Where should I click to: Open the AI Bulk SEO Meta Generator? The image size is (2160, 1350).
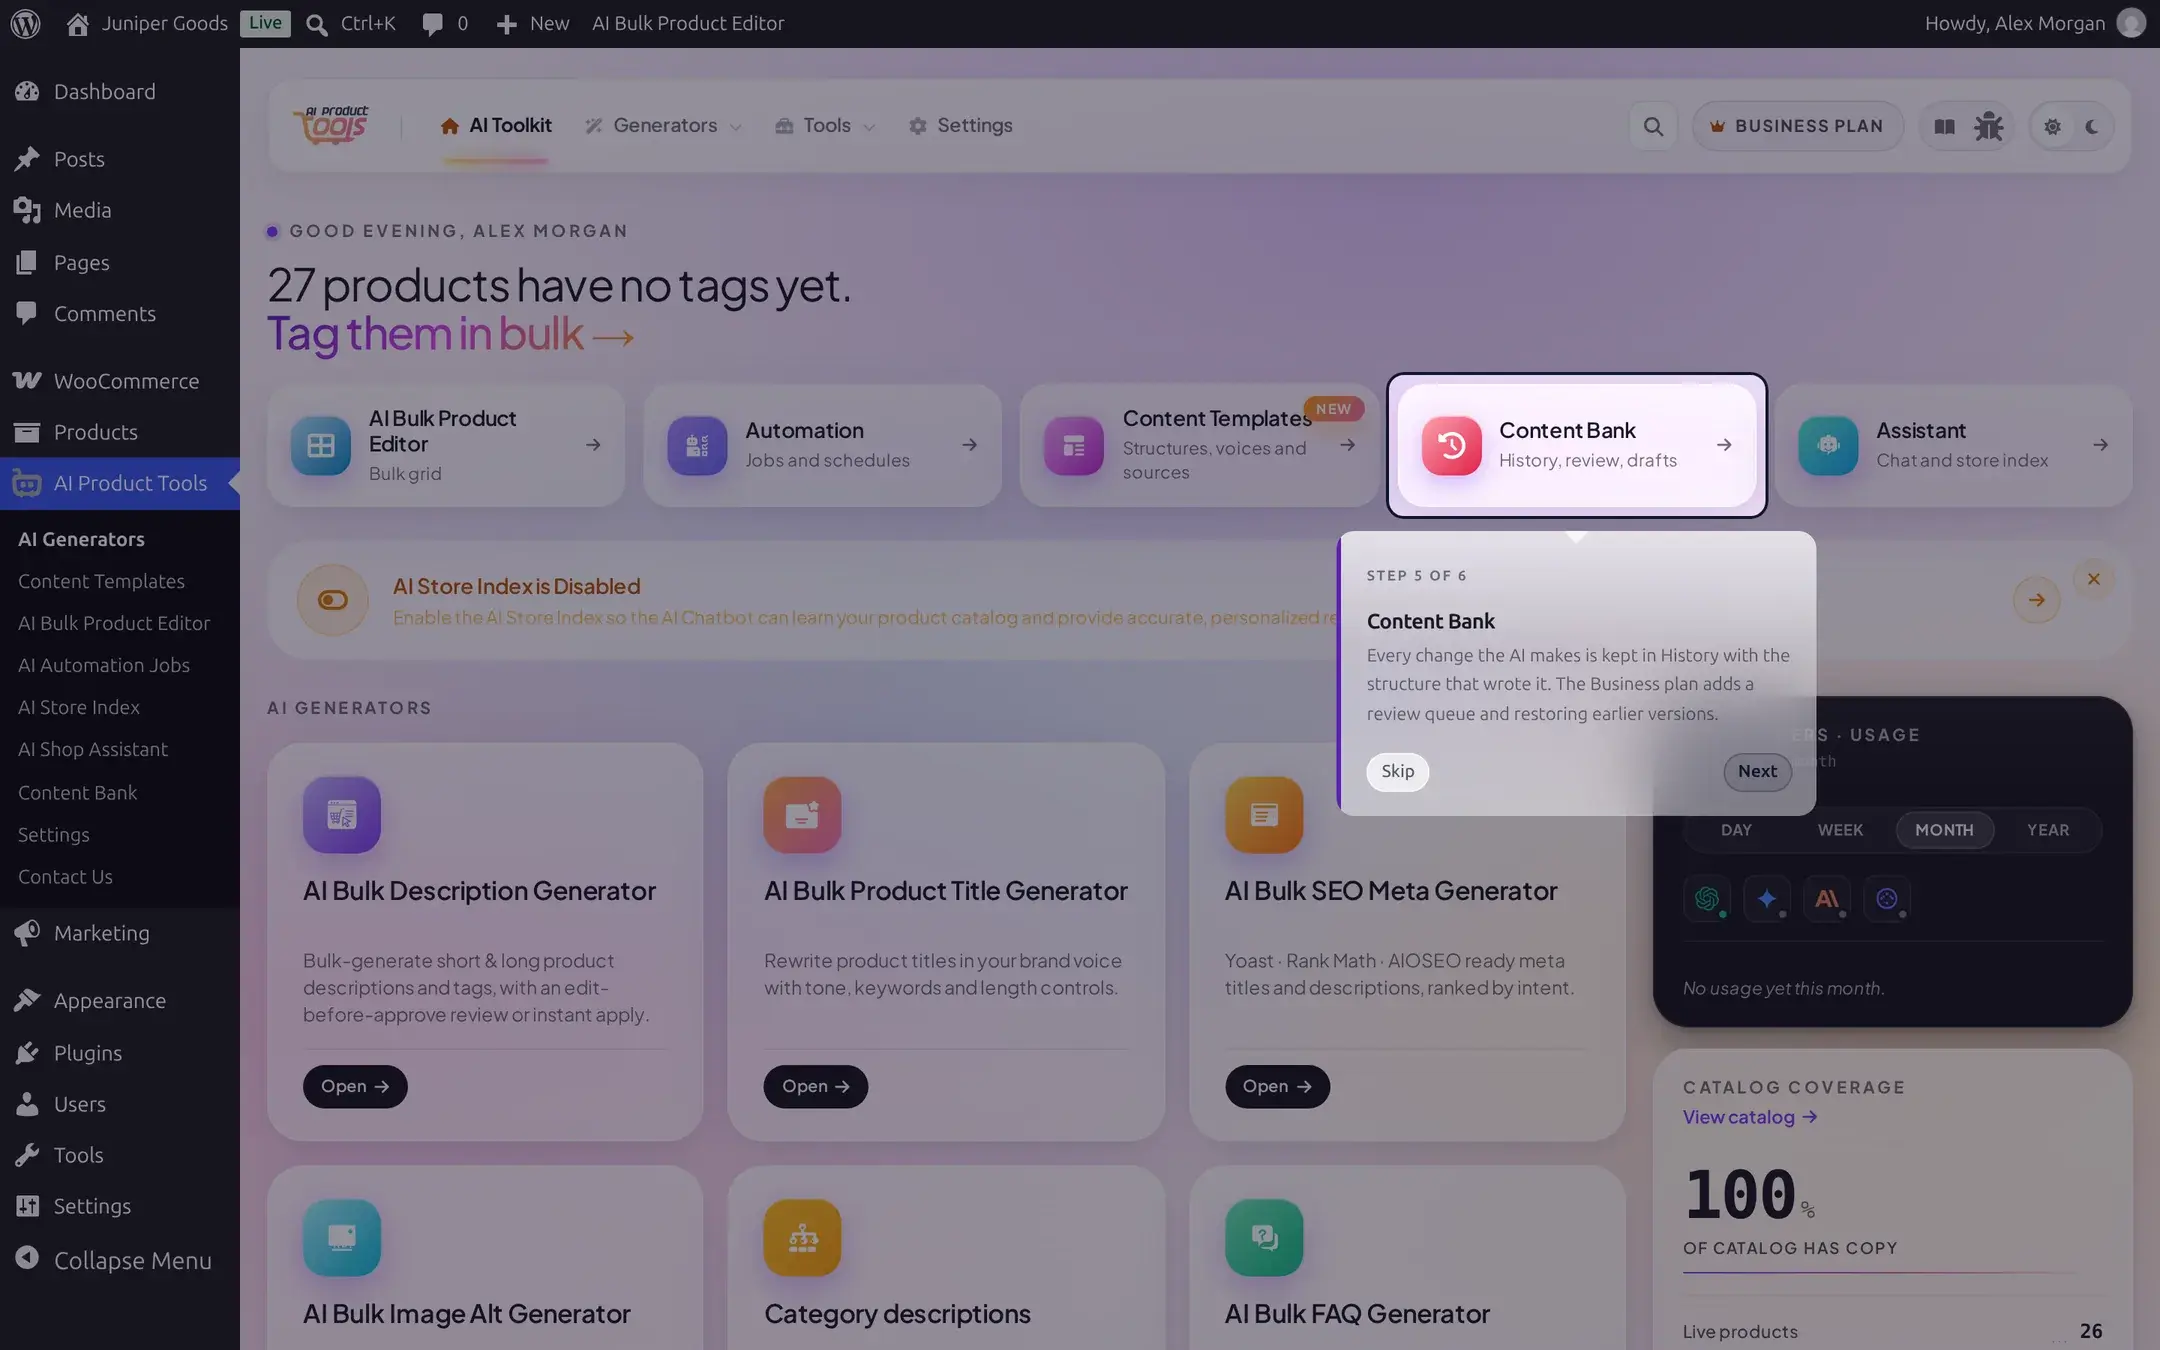point(1277,1086)
